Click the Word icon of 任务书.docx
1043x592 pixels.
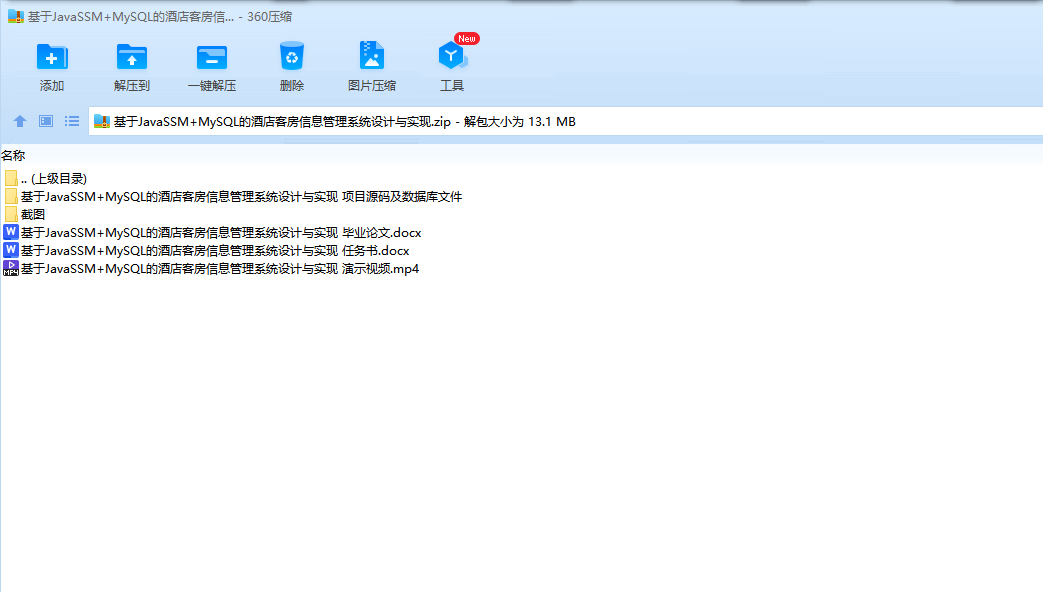[11, 250]
